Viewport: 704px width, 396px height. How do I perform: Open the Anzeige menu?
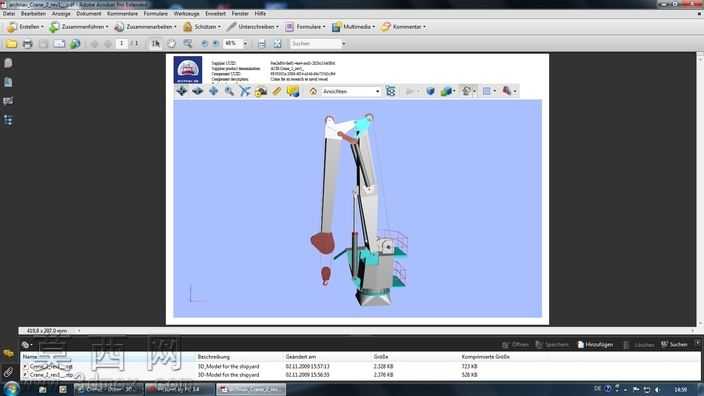click(61, 14)
